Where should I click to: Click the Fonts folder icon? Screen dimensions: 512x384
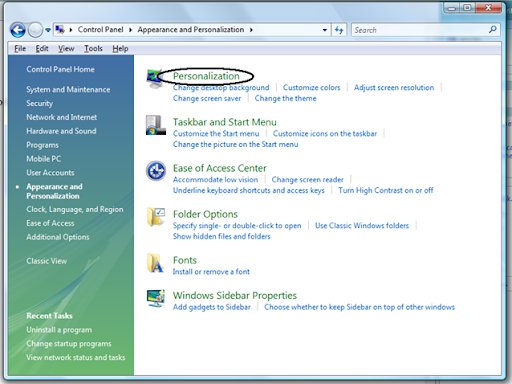155,263
